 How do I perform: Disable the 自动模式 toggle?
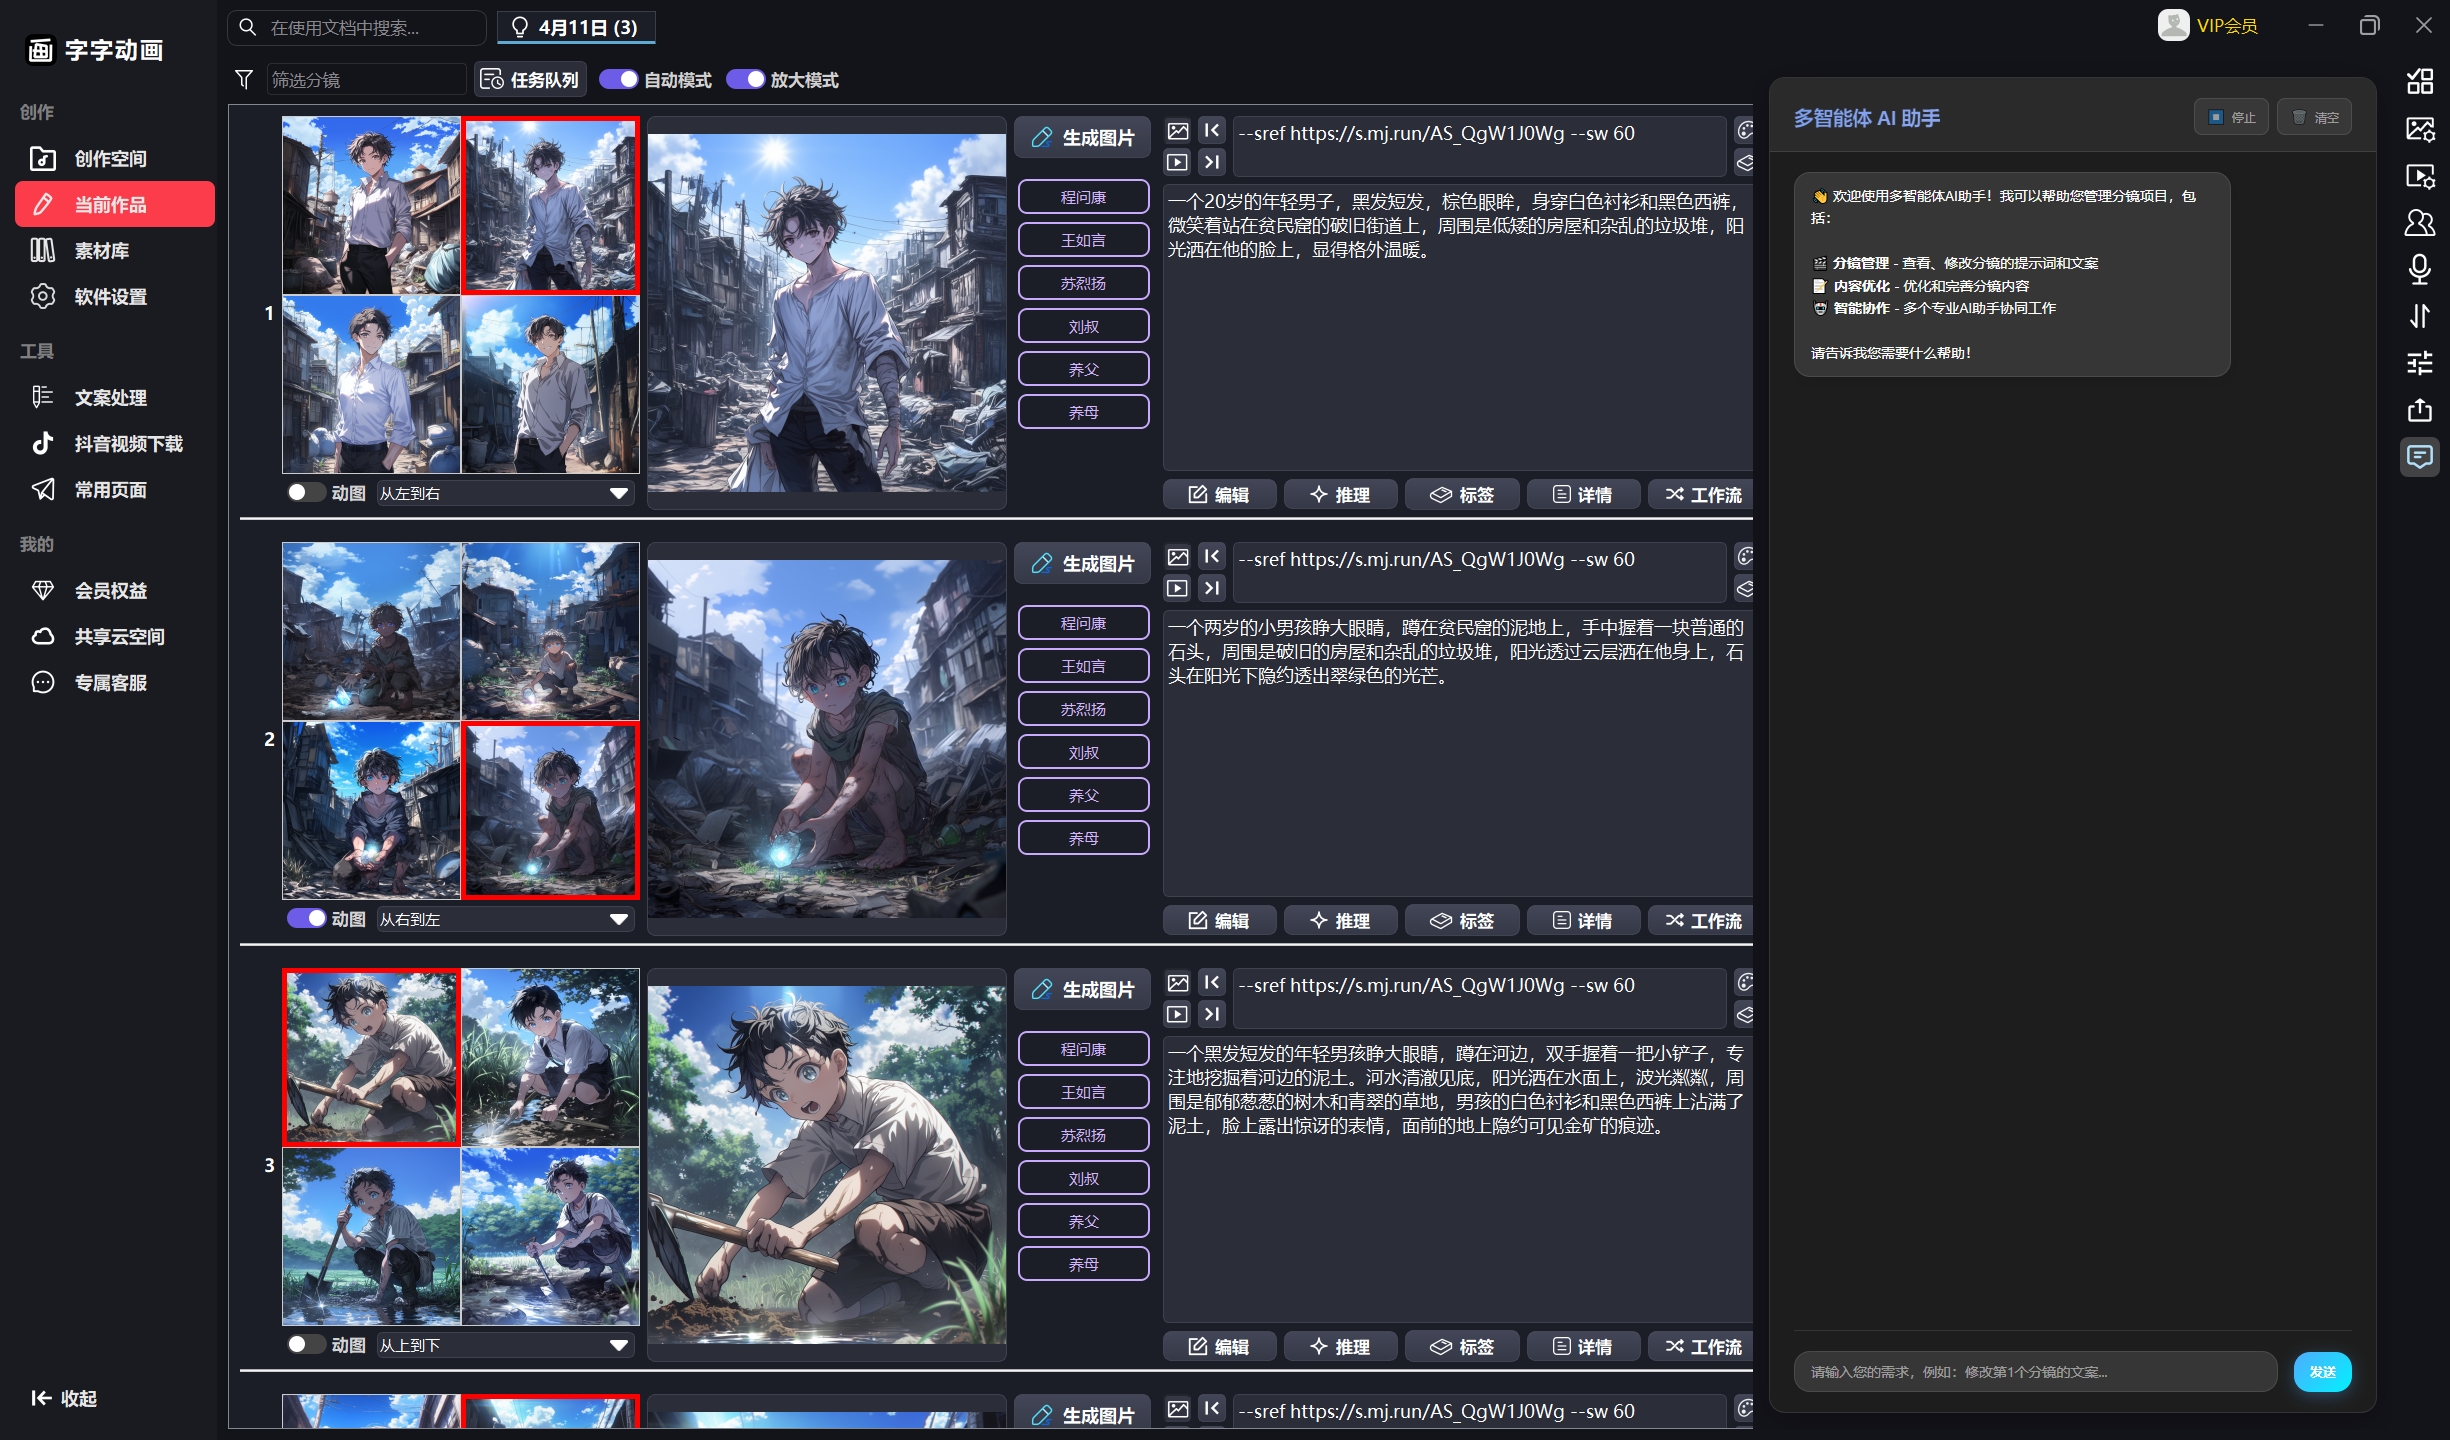click(x=618, y=79)
